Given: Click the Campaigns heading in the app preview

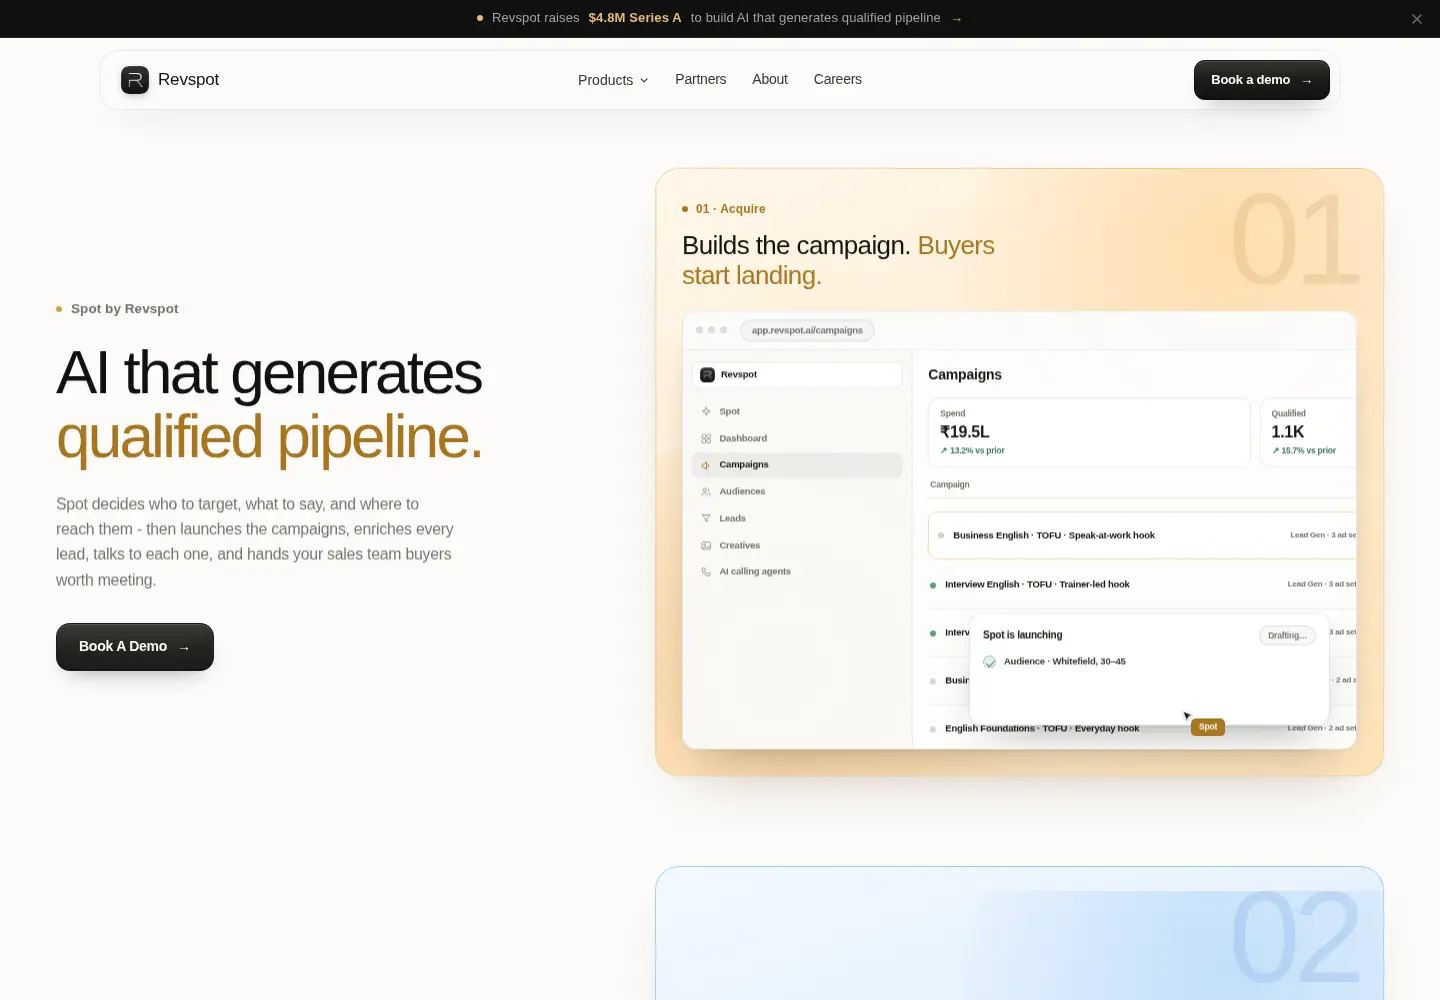Looking at the screenshot, I should click(x=965, y=375).
